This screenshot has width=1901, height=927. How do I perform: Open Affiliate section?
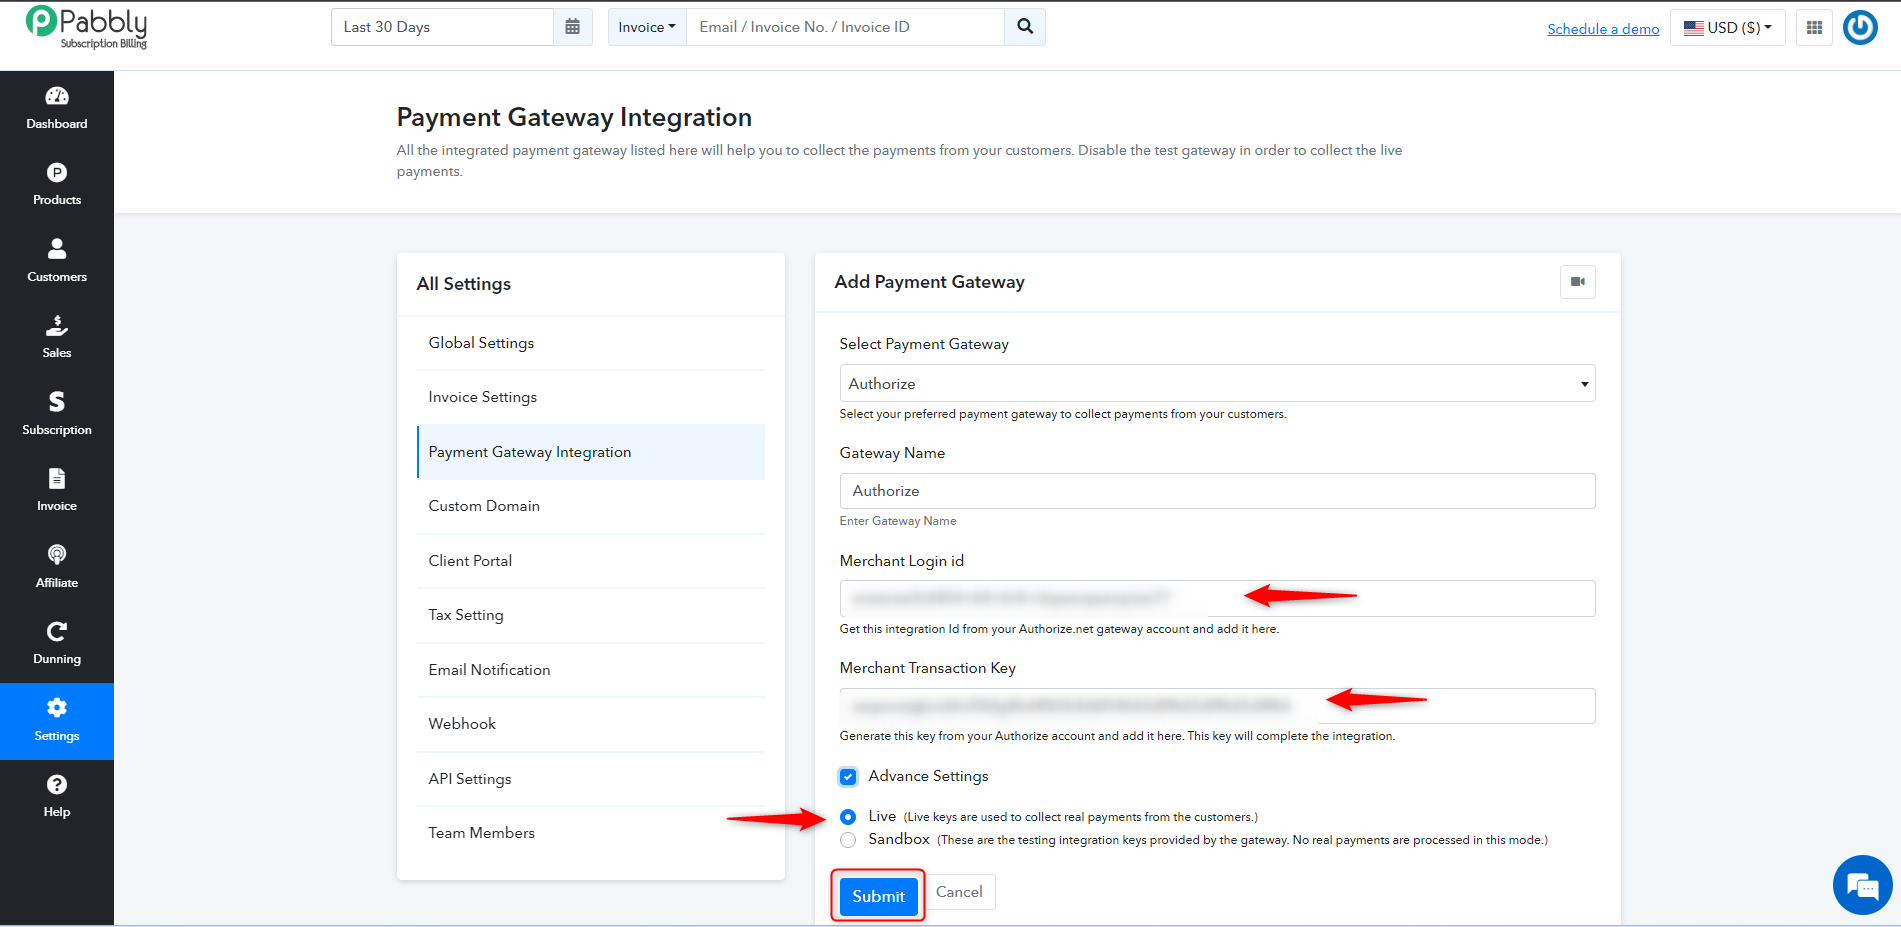(x=57, y=568)
